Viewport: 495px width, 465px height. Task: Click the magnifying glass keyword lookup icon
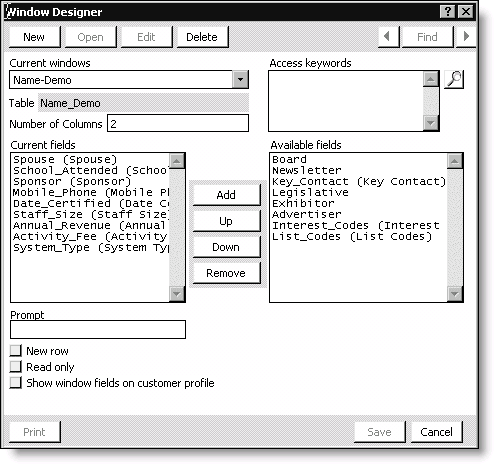[454, 79]
